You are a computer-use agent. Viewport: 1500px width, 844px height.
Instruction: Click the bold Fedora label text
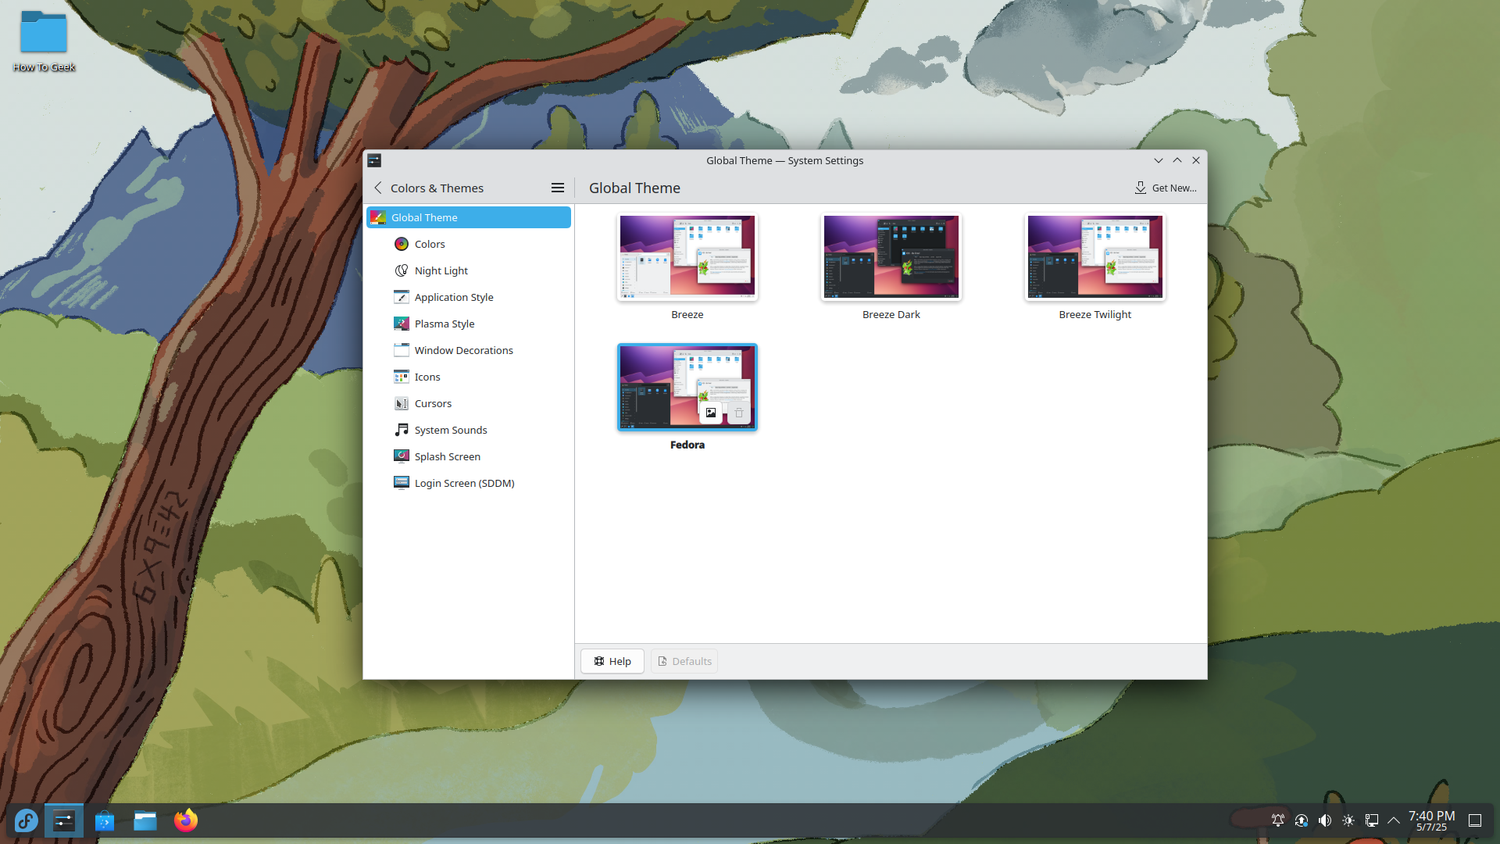[x=687, y=445]
